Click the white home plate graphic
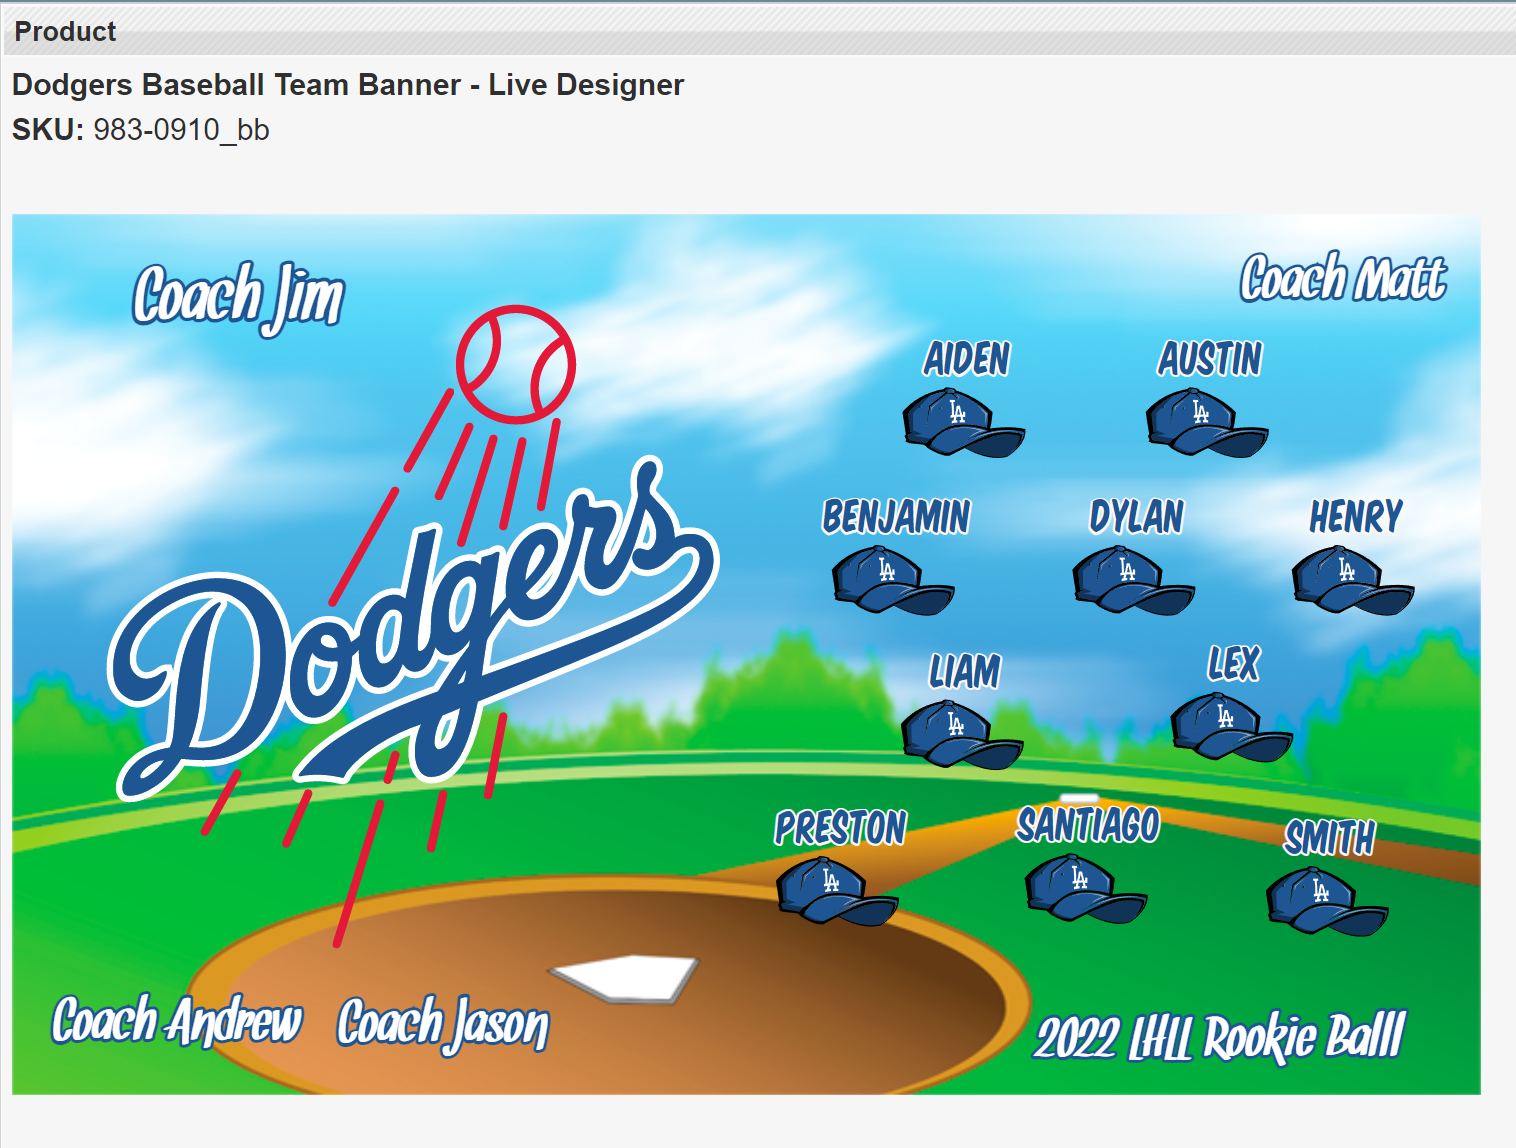The height and width of the screenshot is (1148, 1516). [x=624, y=979]
